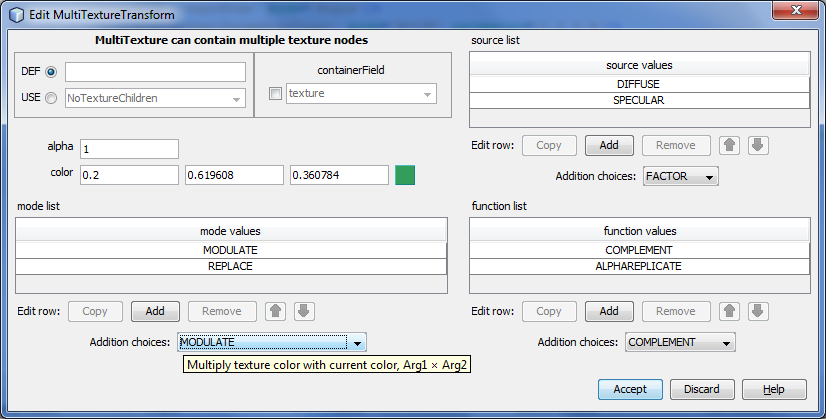The height and width of the screenshot is (419, 826).
Task: Click the MultiTextureTransform title bar icon
Action: pyautogui.click(x=16, y=15)
